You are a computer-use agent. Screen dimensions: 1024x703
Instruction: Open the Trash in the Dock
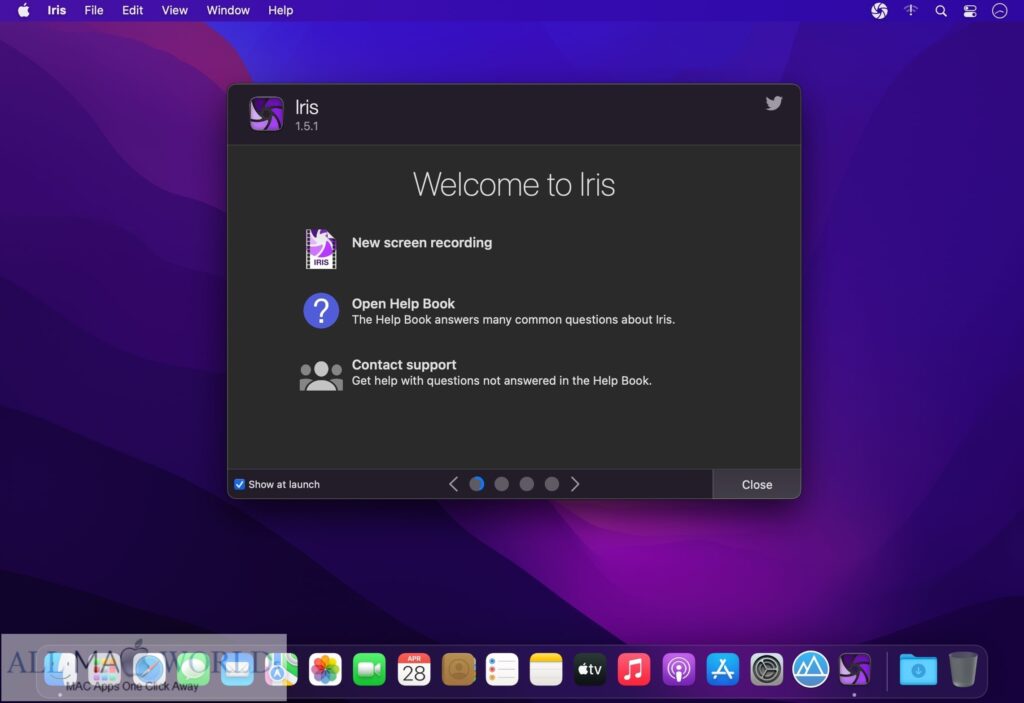[x=963, y=670]
